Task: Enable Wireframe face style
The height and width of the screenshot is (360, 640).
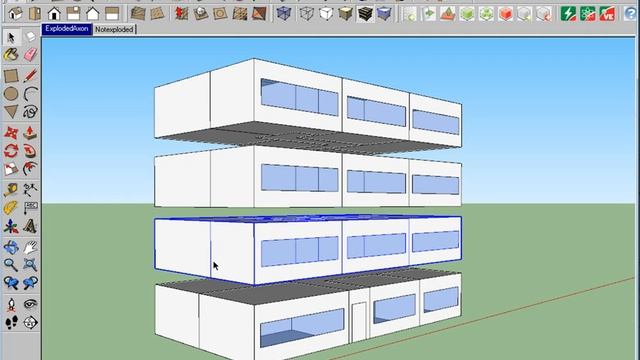Action: 307,13
